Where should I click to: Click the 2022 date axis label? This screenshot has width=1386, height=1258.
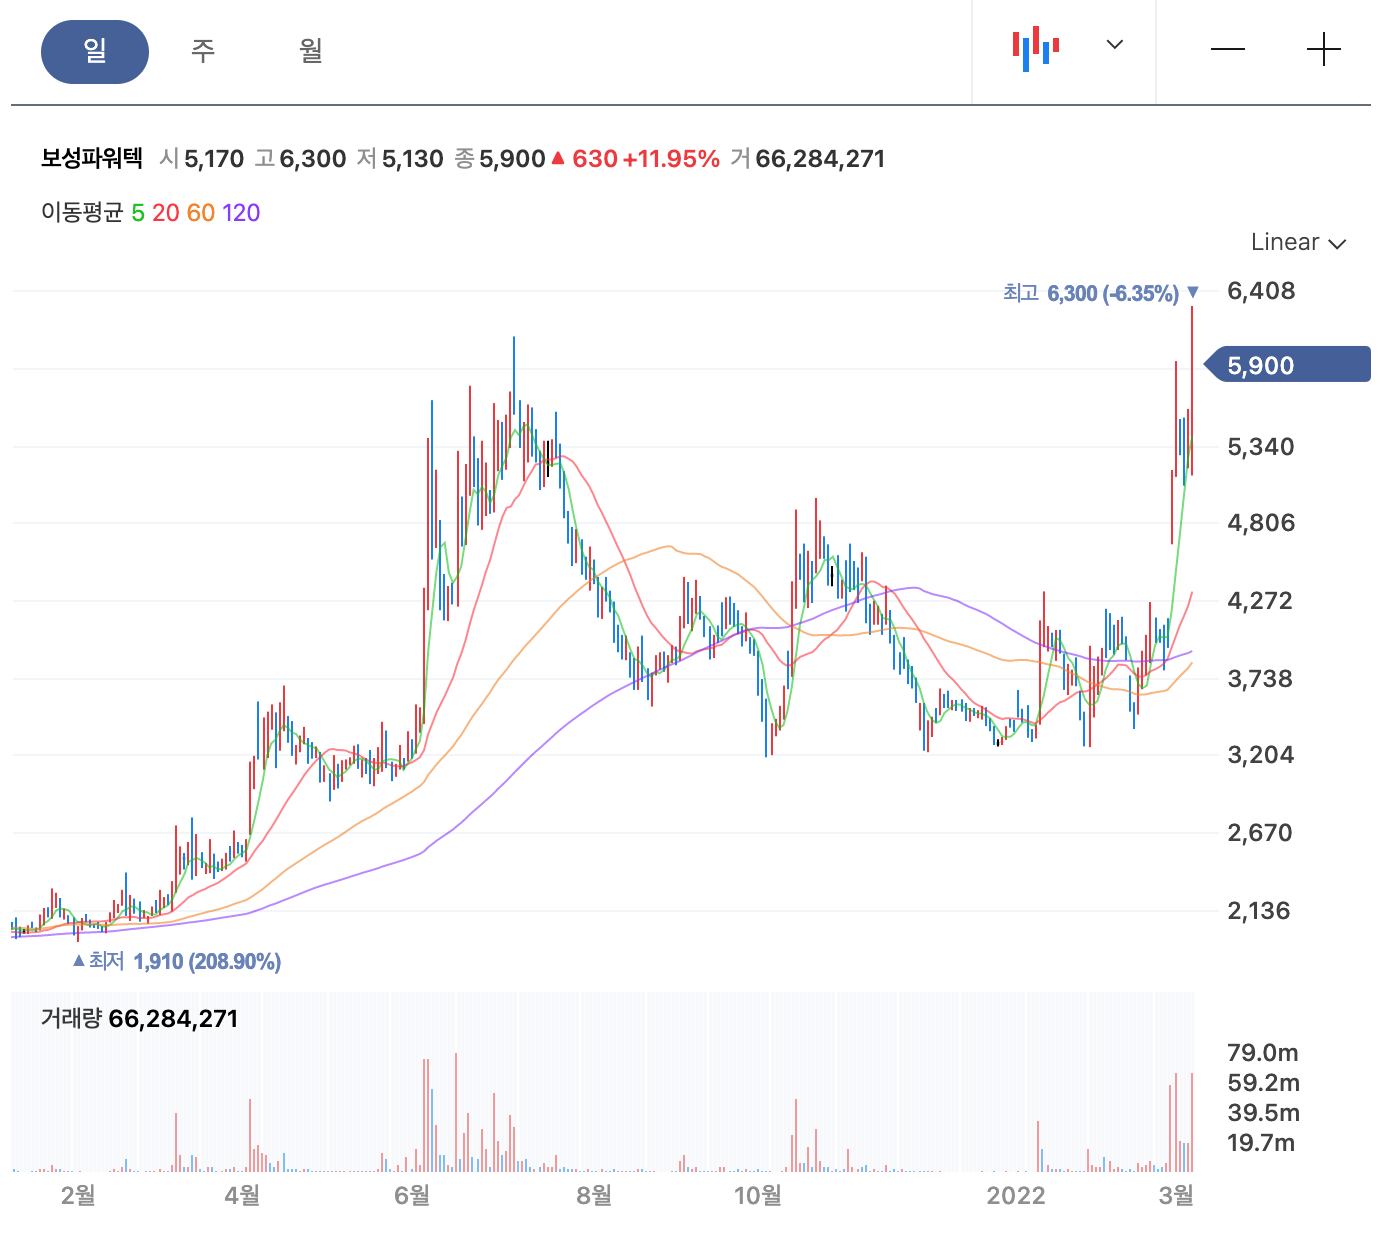[x=1016, y=1195]
